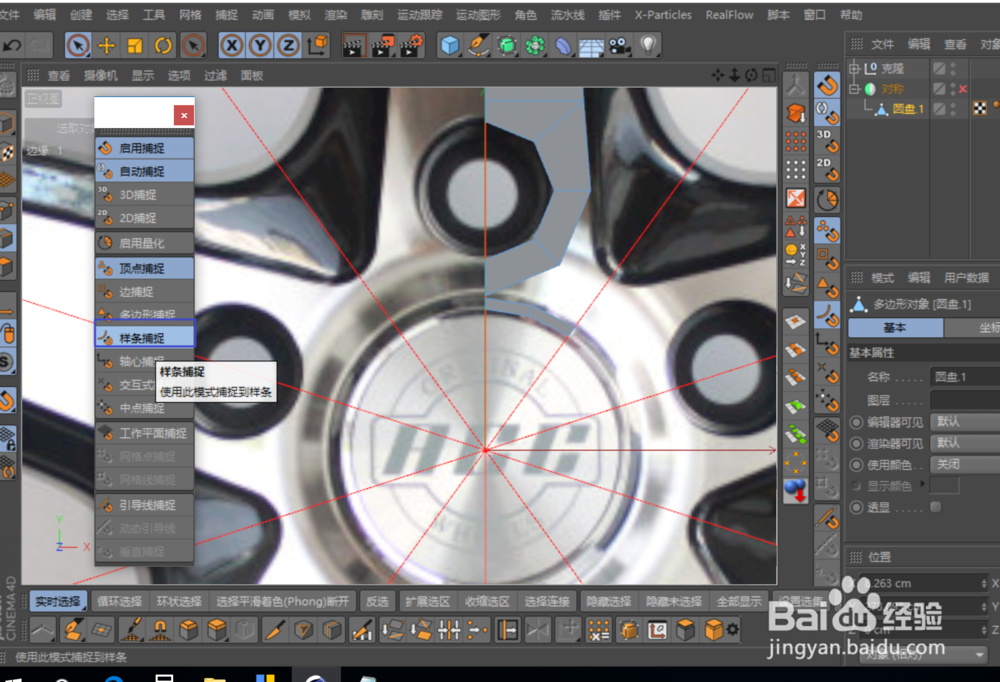1000x682 pixels.
Task: Select the Live Selection cursor tool
Action: tap(78, 45)
